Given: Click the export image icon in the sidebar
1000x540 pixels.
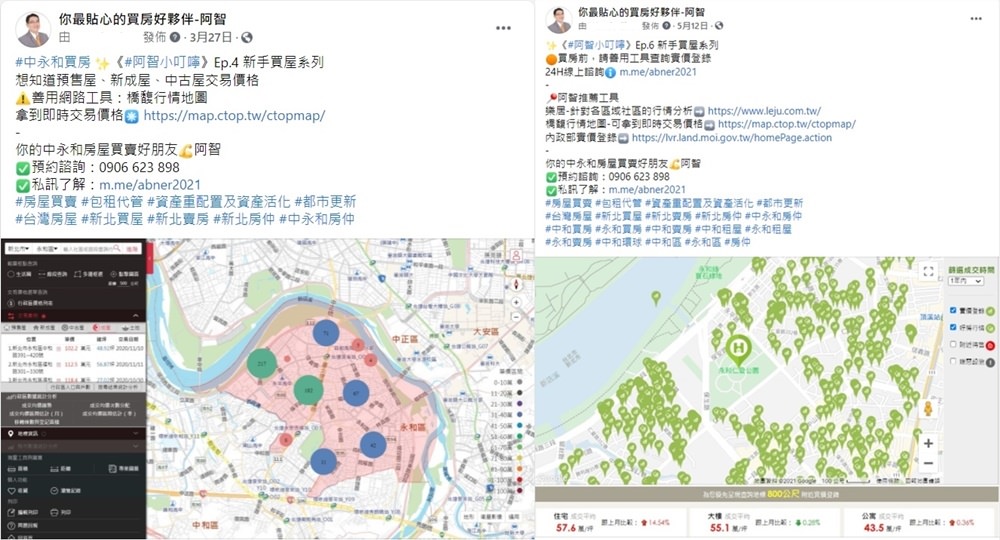Looking at the screenshot, I should (113, 469).
